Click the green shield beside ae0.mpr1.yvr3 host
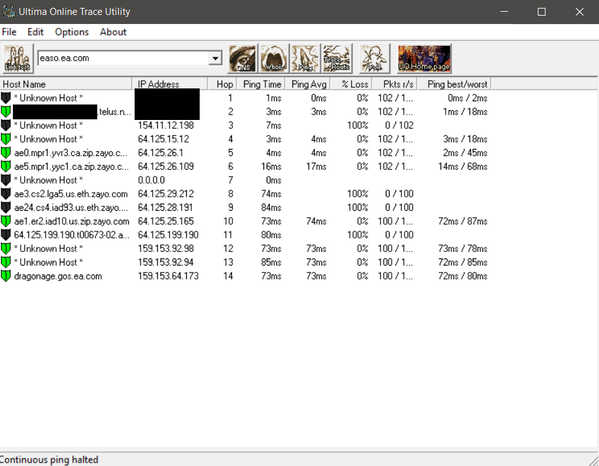Viewport: 599px width, 466px height. (6, 153)
